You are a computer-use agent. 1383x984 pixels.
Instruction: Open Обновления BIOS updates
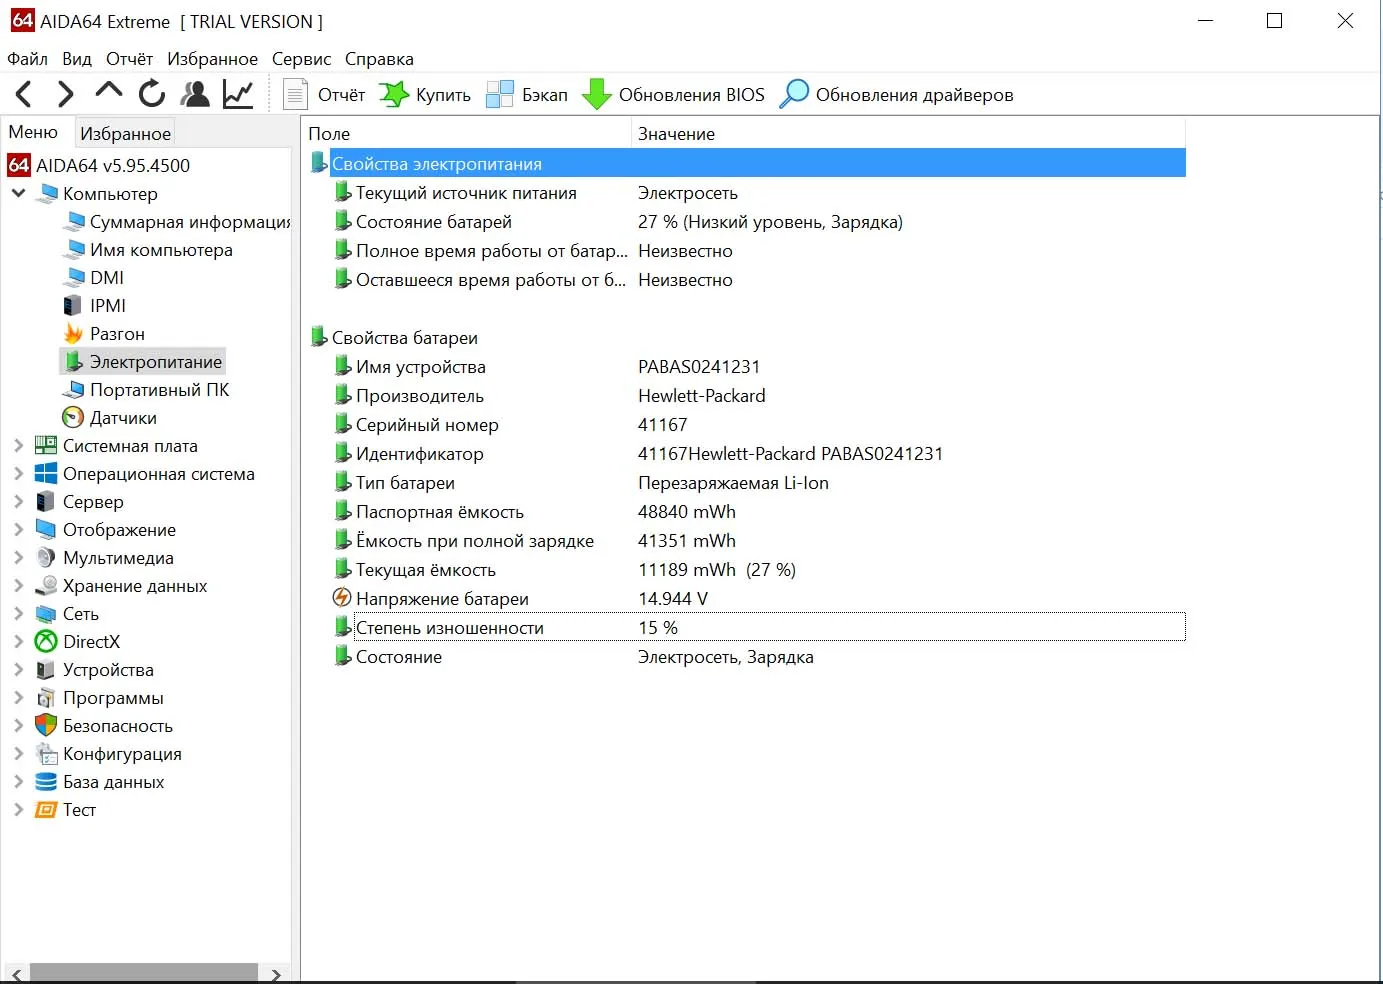point(673,95)
